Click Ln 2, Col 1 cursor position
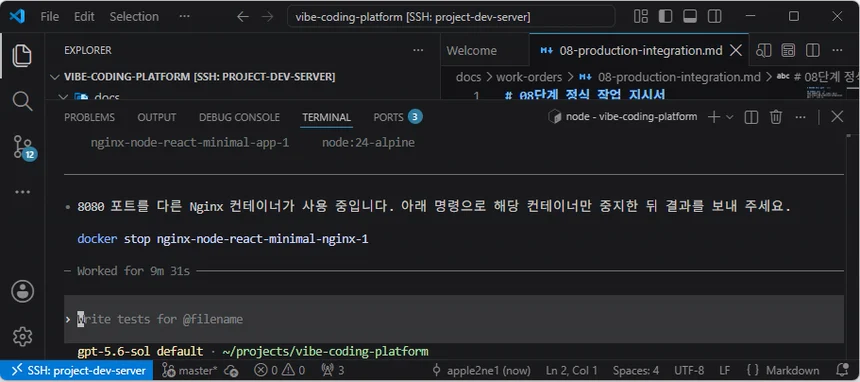 (573, 370)
